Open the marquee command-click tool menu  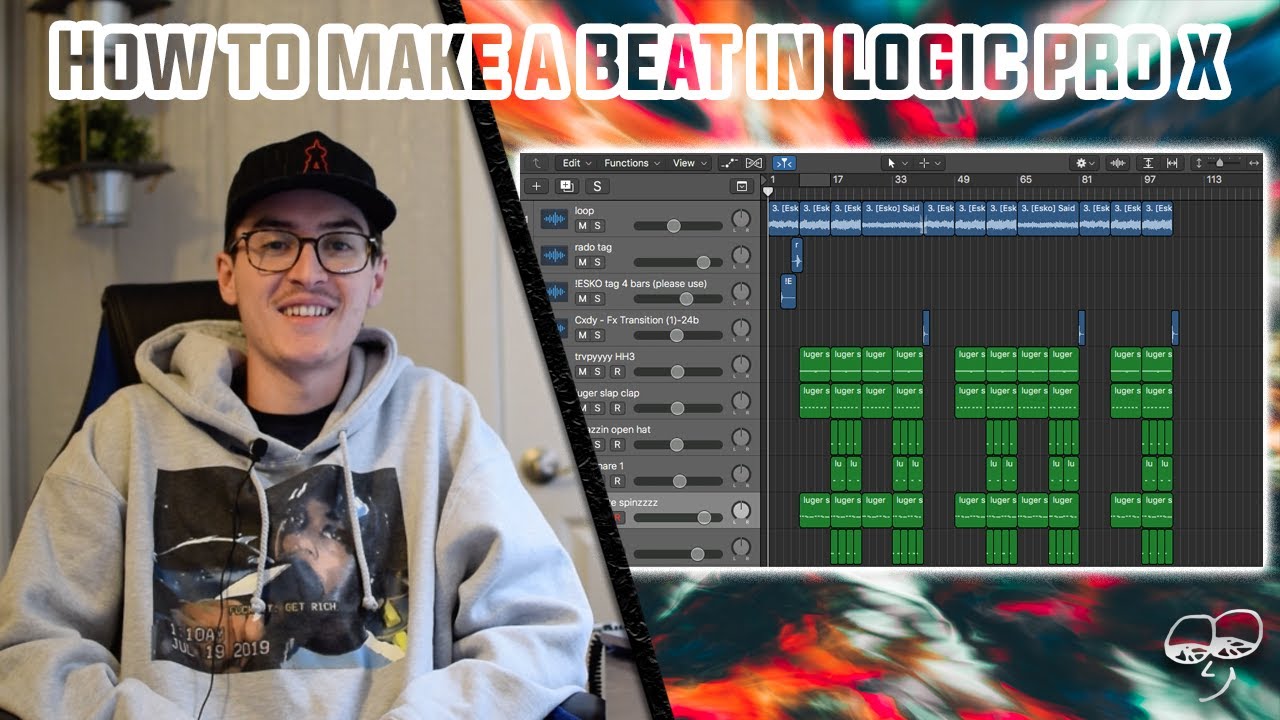930,163
